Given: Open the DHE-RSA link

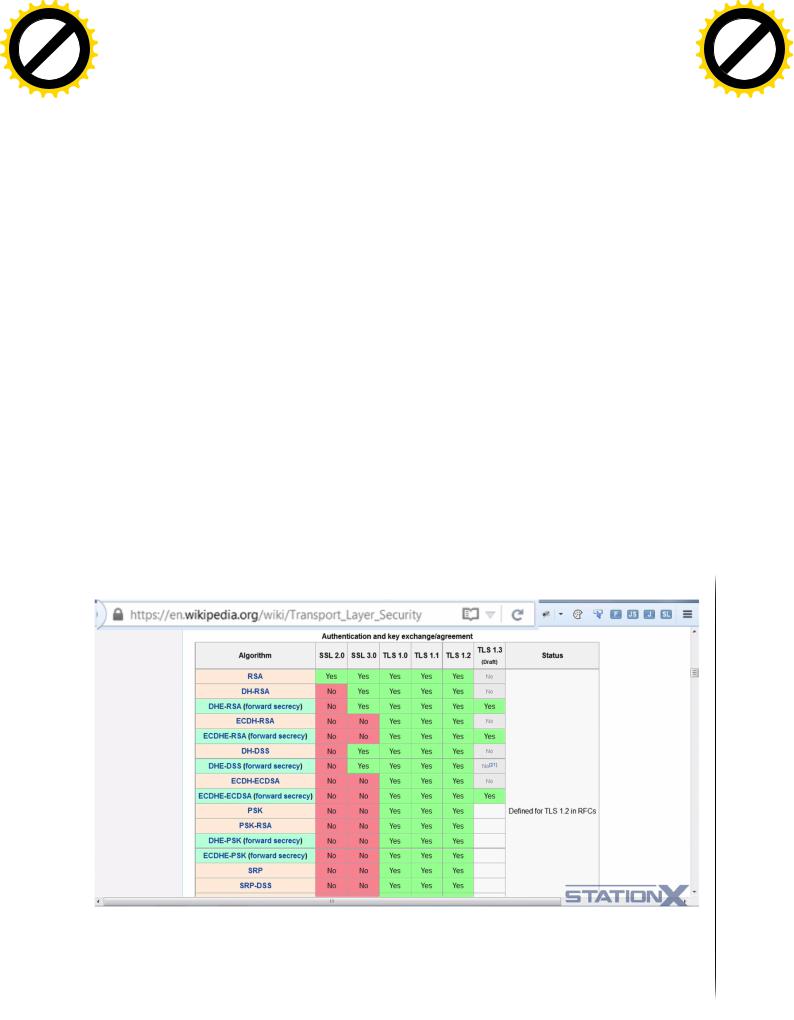Looking at the screenshot, I should [x=255, y=706].
